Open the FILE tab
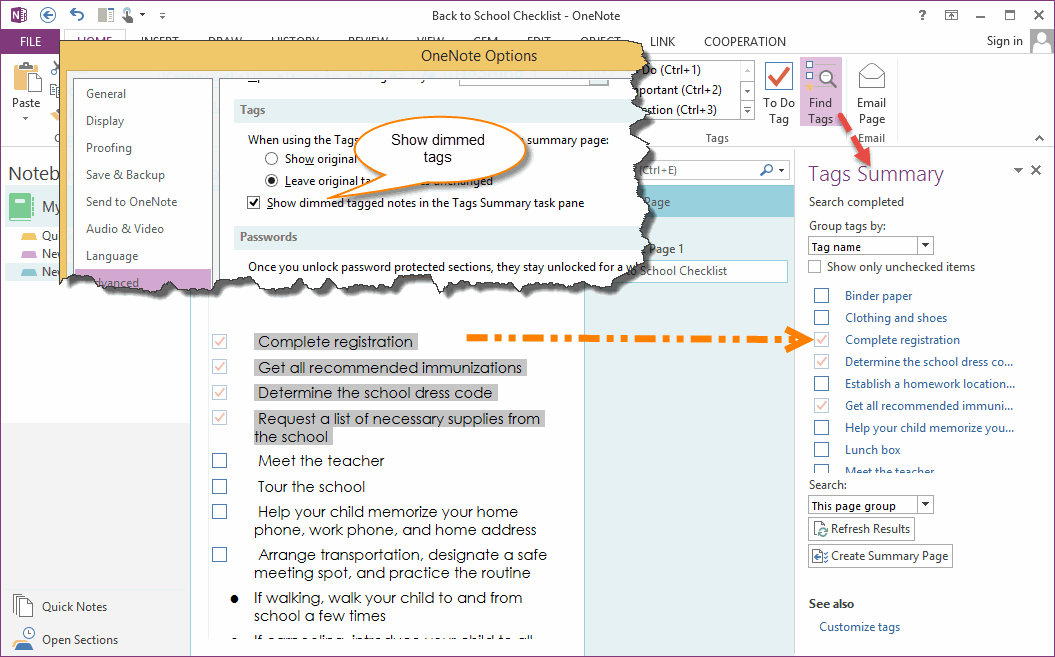 click(x=30, y=42)
